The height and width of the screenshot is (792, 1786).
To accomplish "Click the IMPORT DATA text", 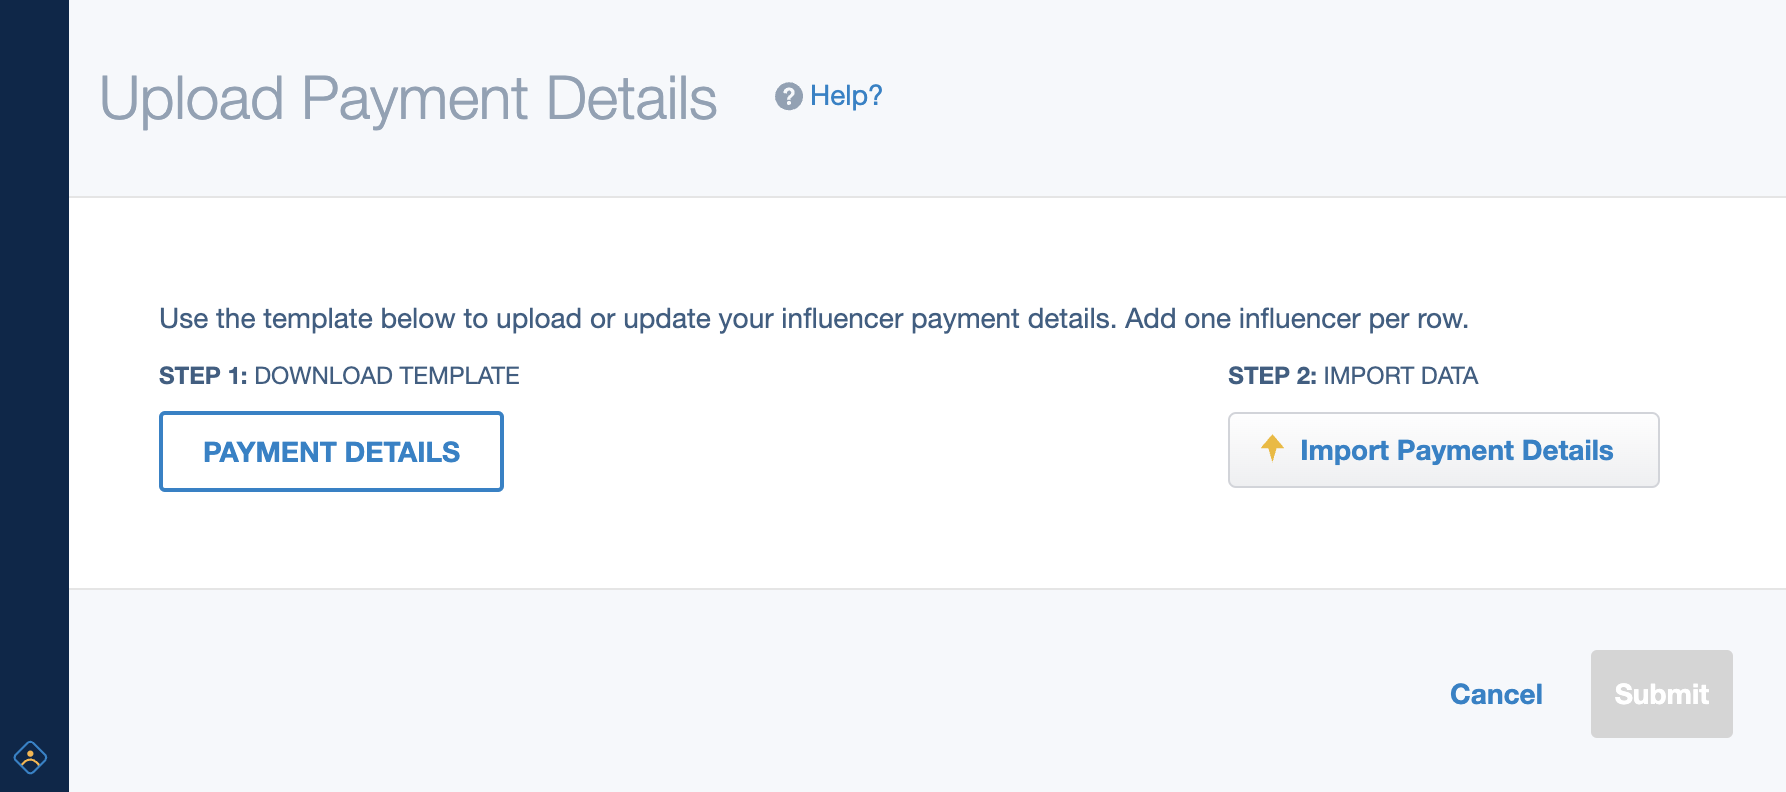I will [1401, 376].
